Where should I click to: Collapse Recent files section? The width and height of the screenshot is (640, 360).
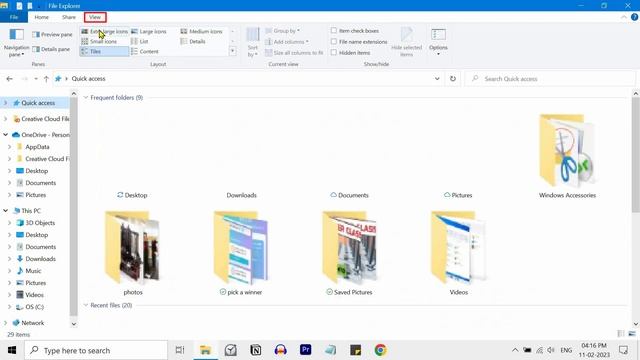[86, 305]
